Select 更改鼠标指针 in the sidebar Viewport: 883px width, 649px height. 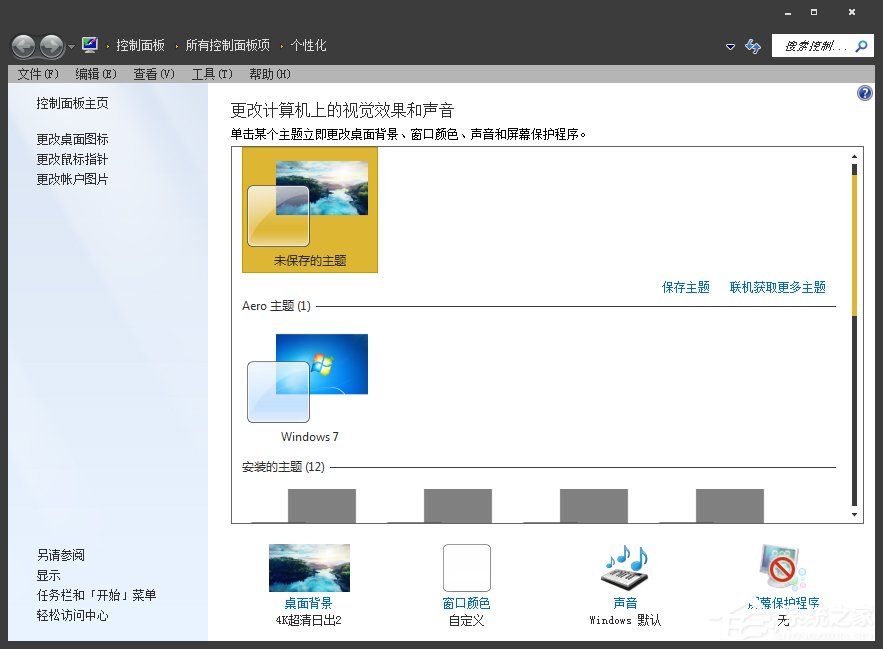(x=70, y=159)
